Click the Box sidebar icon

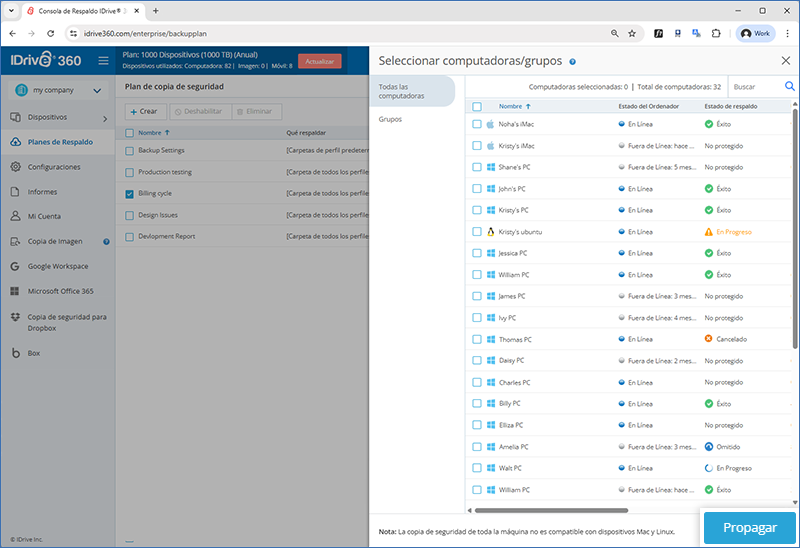point(16,353)
